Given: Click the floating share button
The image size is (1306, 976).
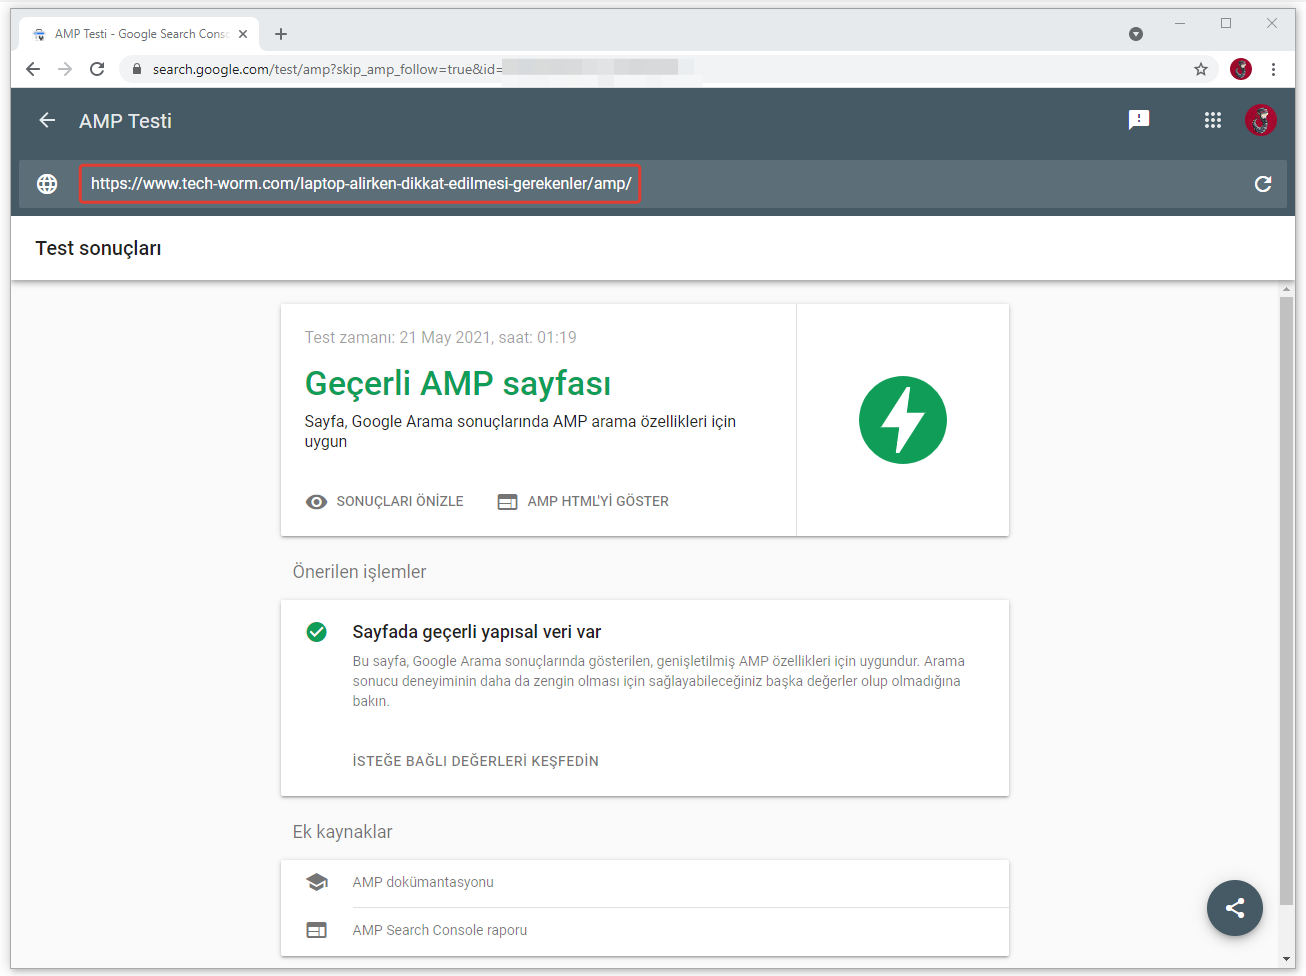Looking at the screenshot, I should [1234, 908].
